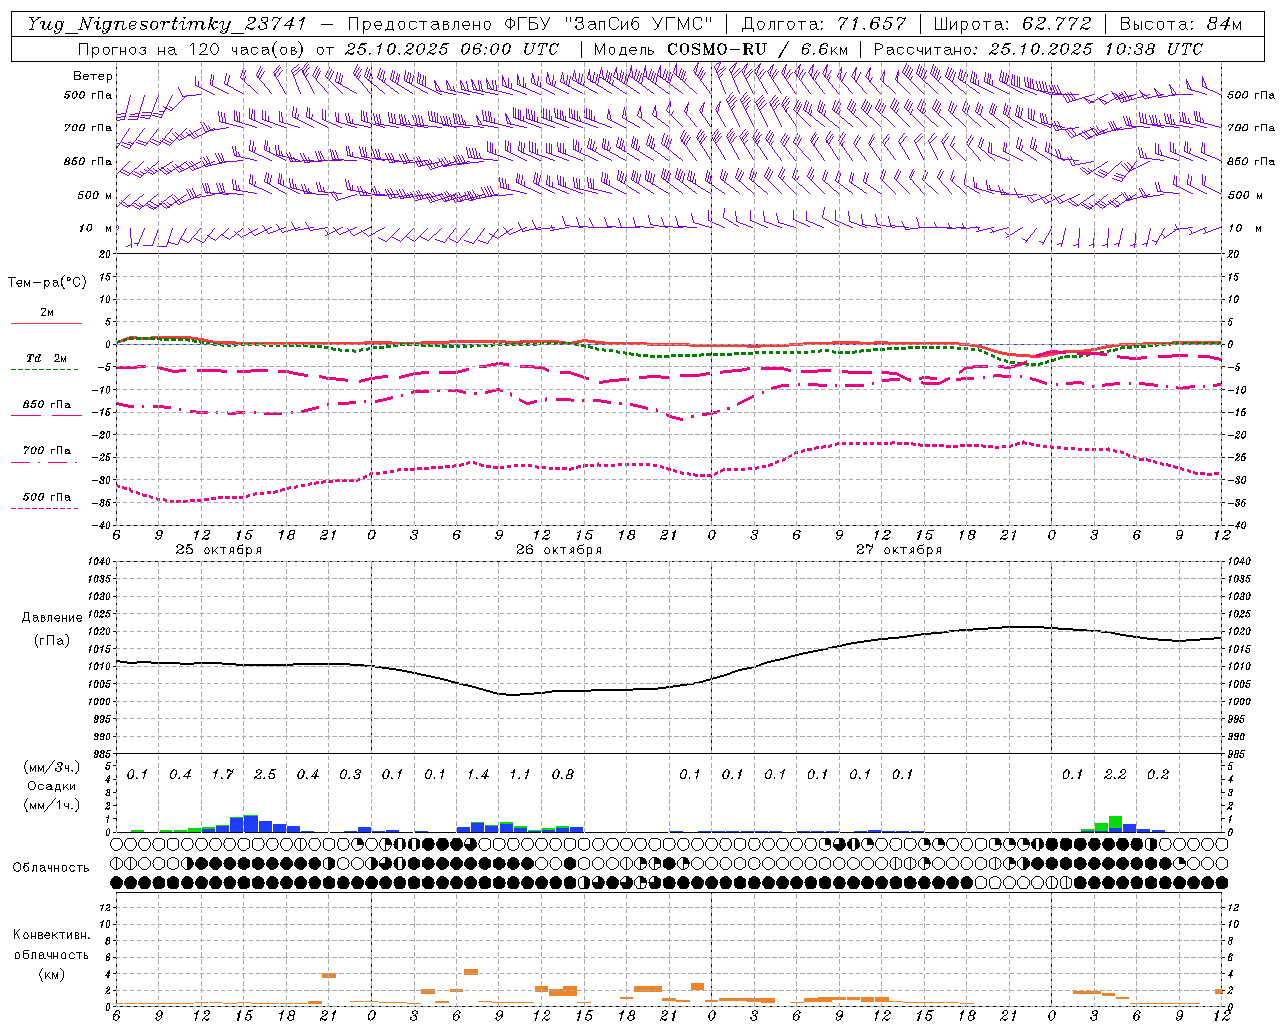Click the 0.3 precipitation value
This screenshot has width=1280, height=1024.
click(350, 774)
